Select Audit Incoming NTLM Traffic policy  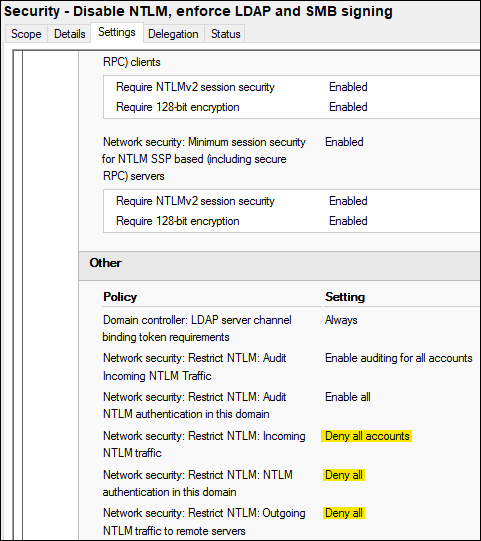click(195, 366)
